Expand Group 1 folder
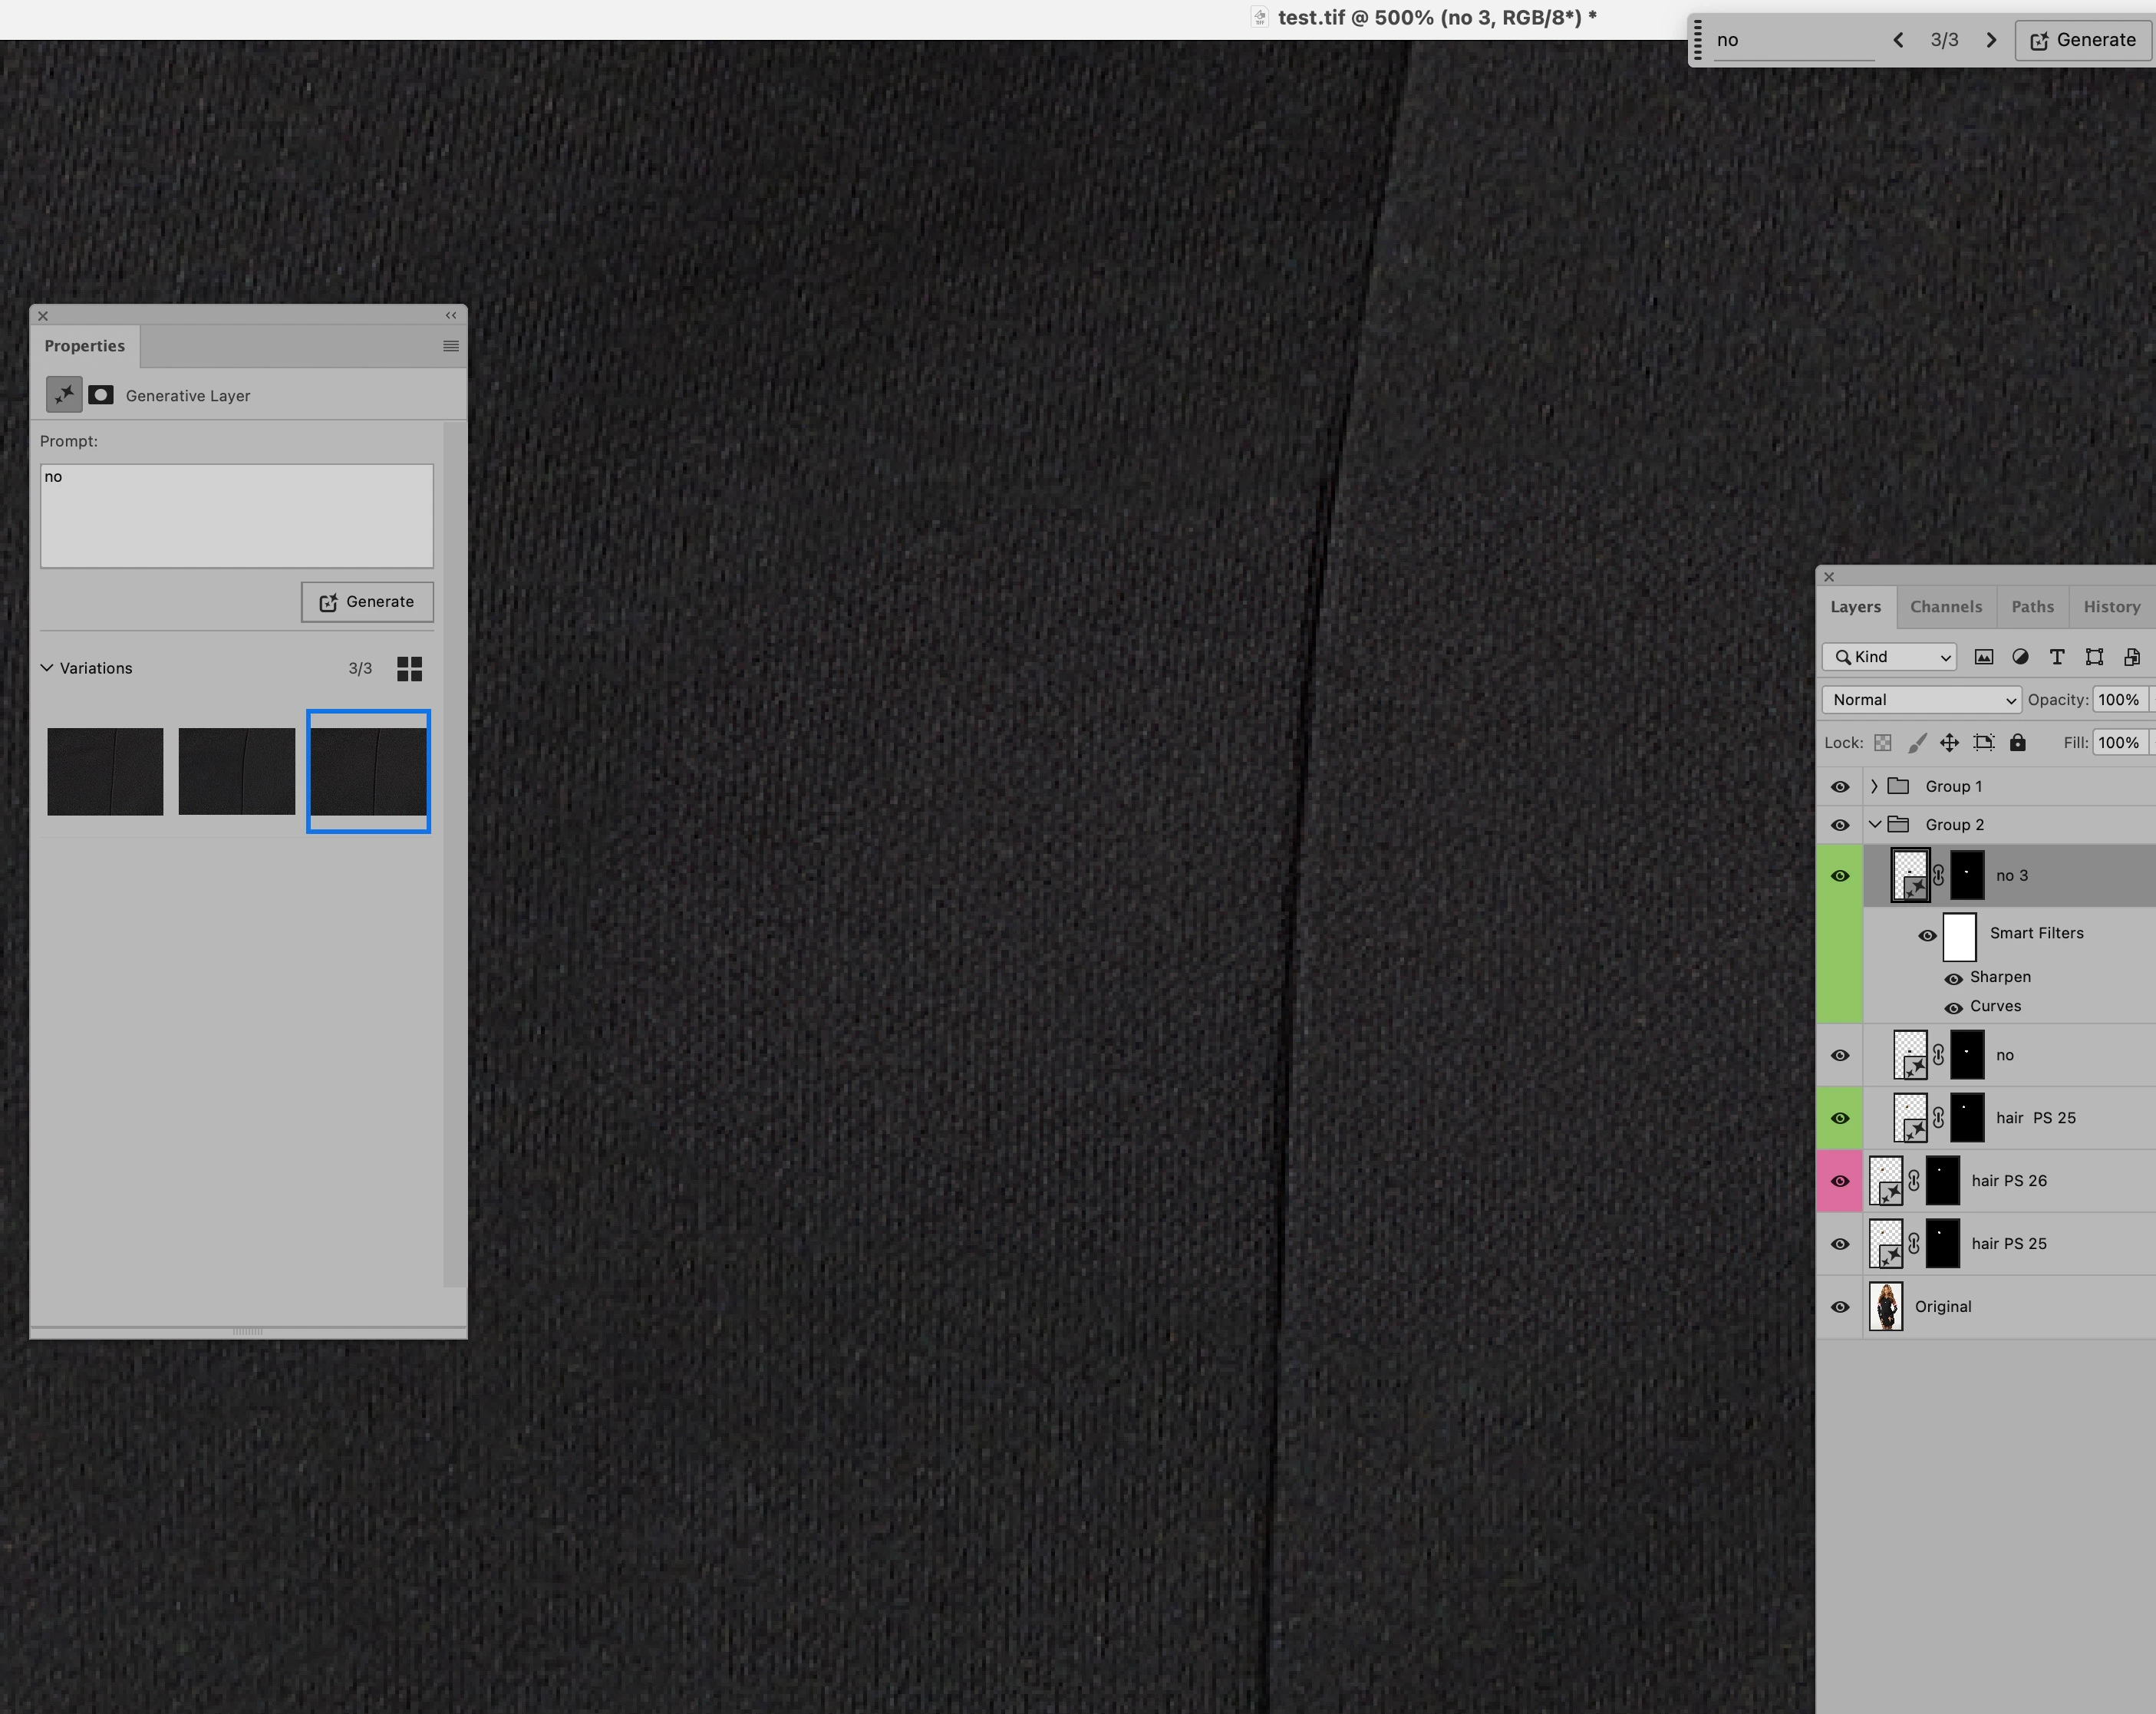Image resolution: width=2156 pixels, height=1714 pixels. 1874,786
